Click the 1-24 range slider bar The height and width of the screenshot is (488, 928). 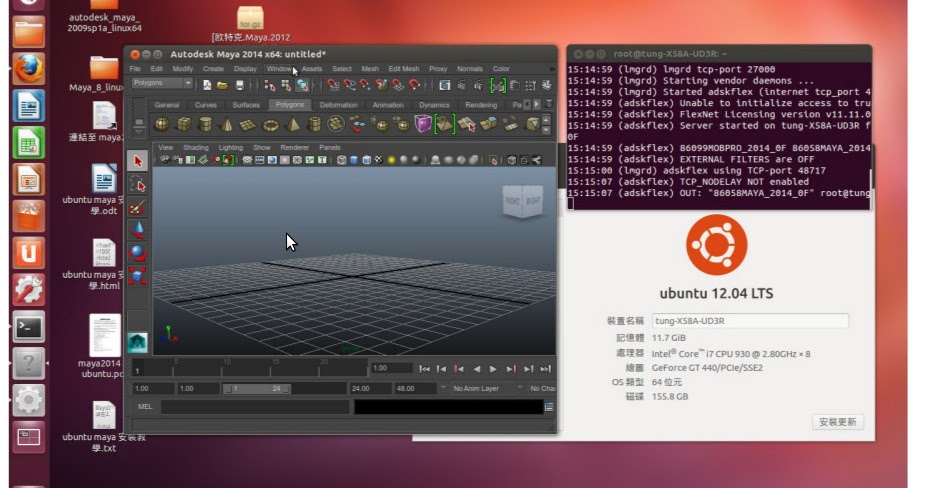tap(257, 389)
